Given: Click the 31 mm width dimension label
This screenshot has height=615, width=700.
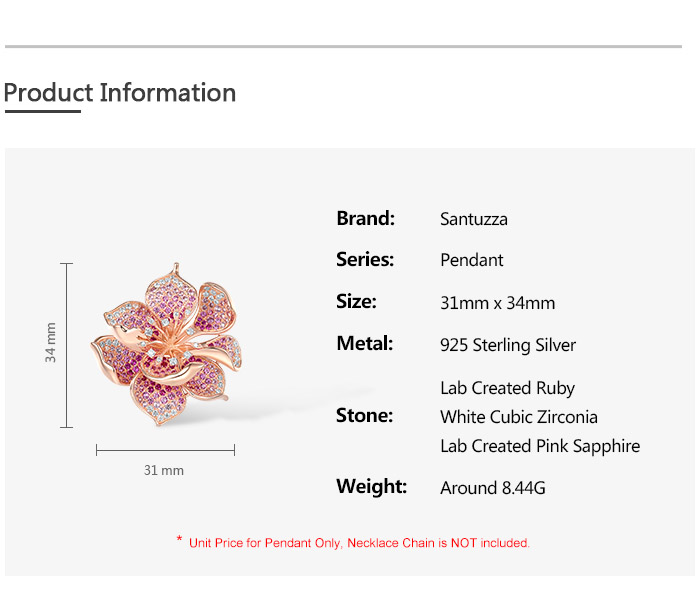Looking at the screenshot, I should (x=164, y=470).
